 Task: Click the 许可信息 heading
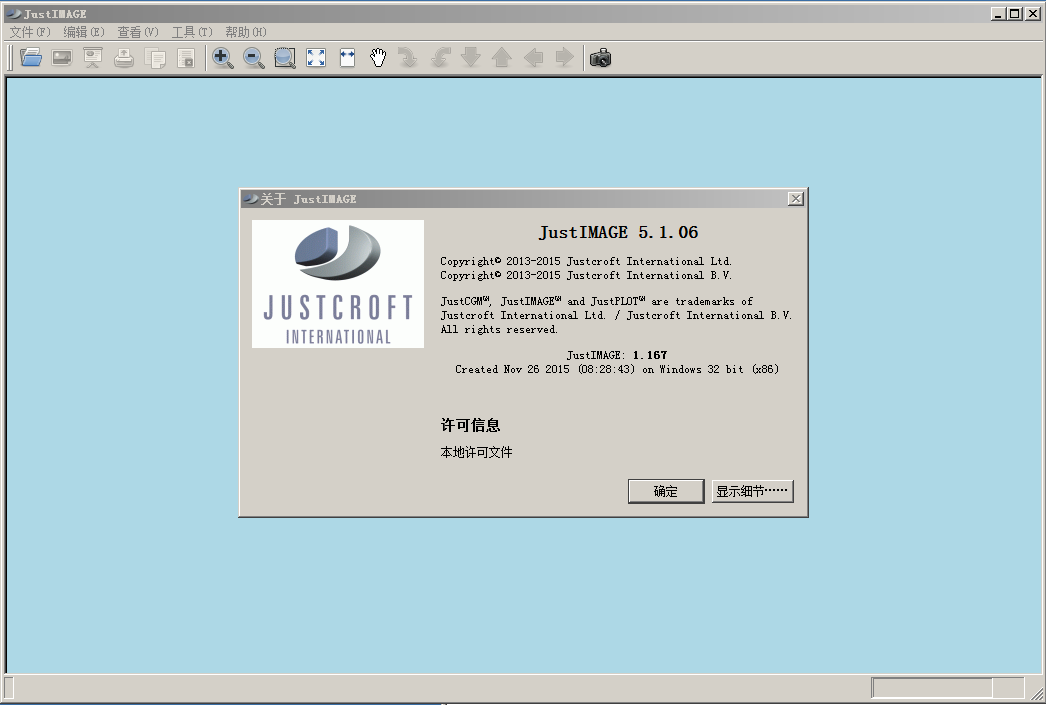point(470,425)
